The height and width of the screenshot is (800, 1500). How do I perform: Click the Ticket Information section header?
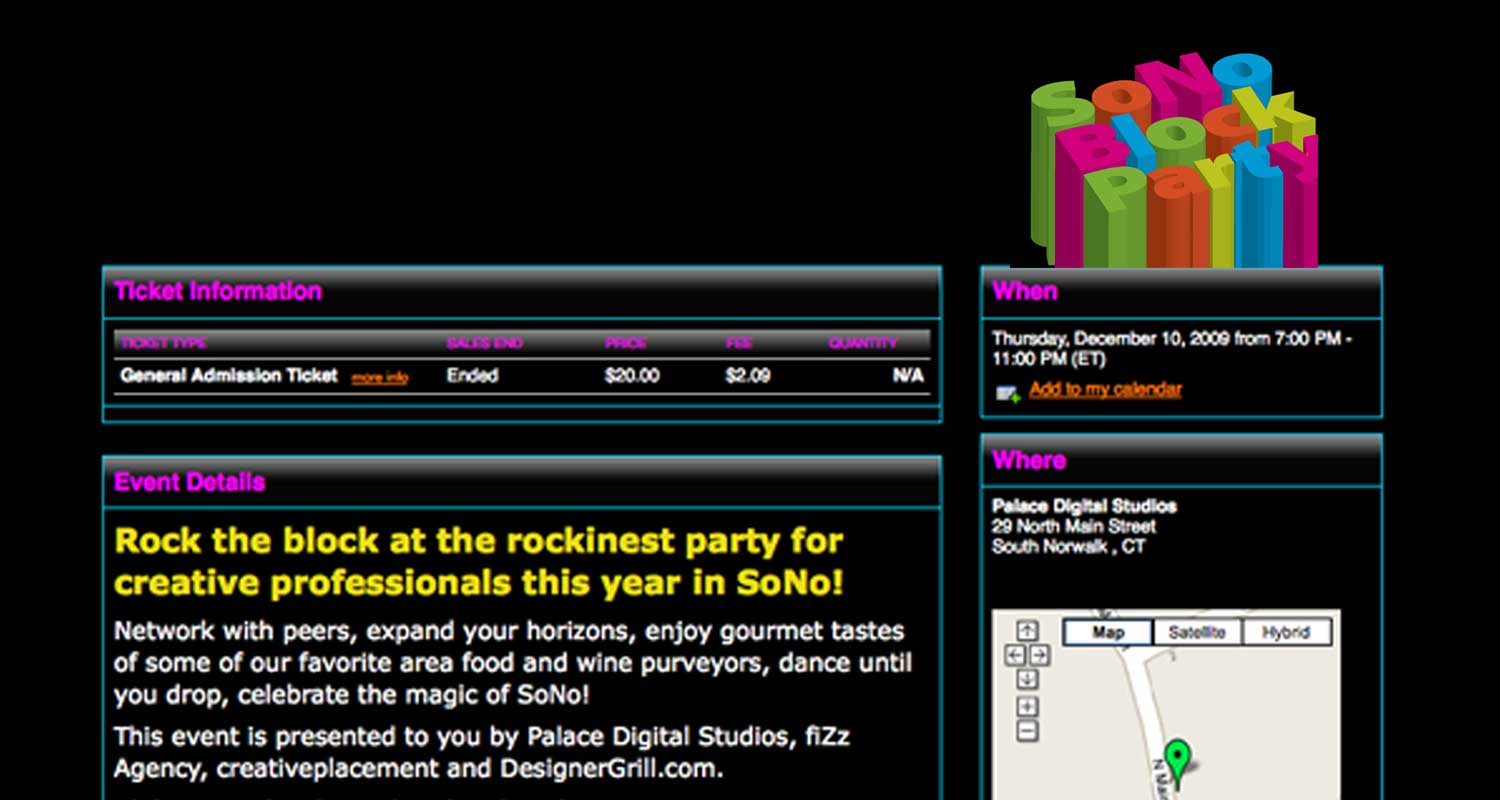pos(216,291)
